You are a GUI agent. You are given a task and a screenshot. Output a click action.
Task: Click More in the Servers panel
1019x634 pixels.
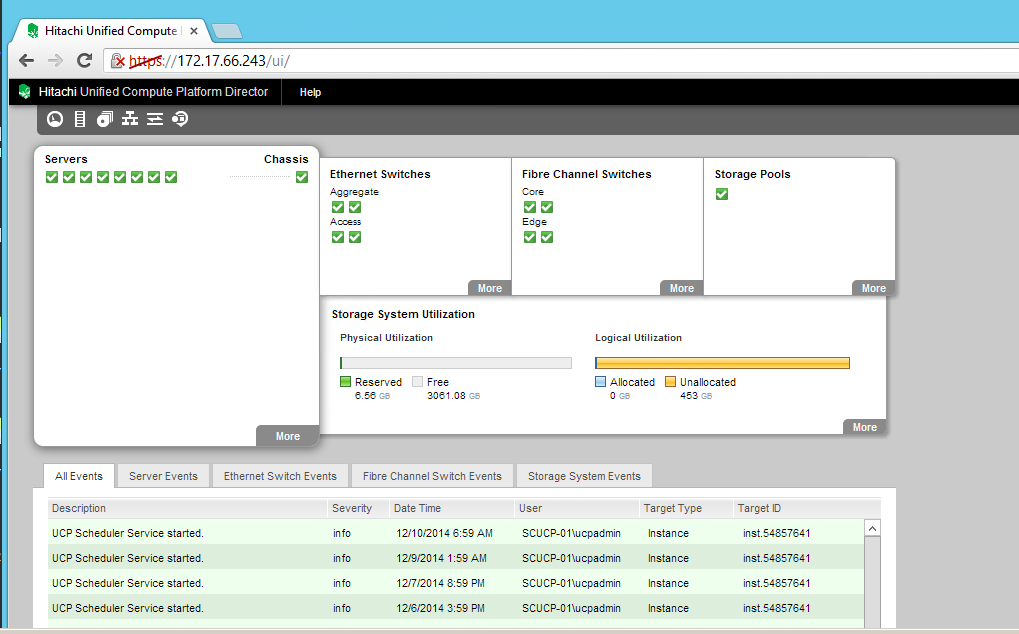tap(287, 436)
